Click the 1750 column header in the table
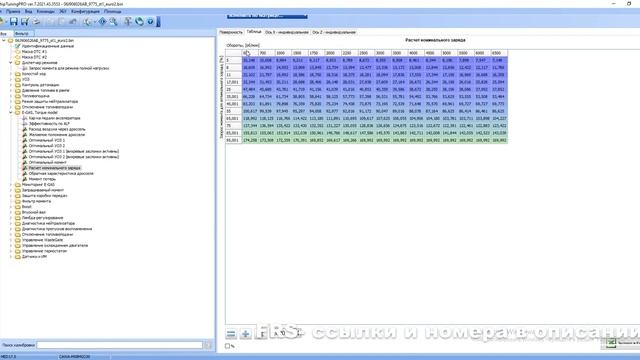Screen dimensions: 640x360 316,53
